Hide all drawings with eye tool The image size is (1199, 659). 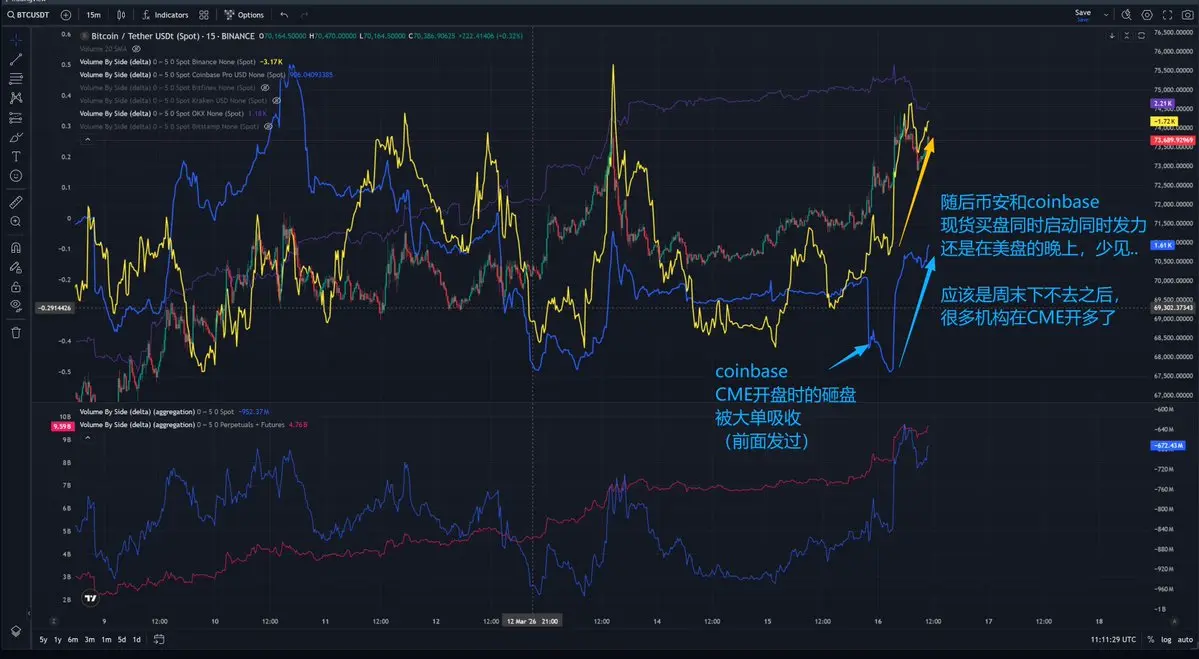coord(16,306)
